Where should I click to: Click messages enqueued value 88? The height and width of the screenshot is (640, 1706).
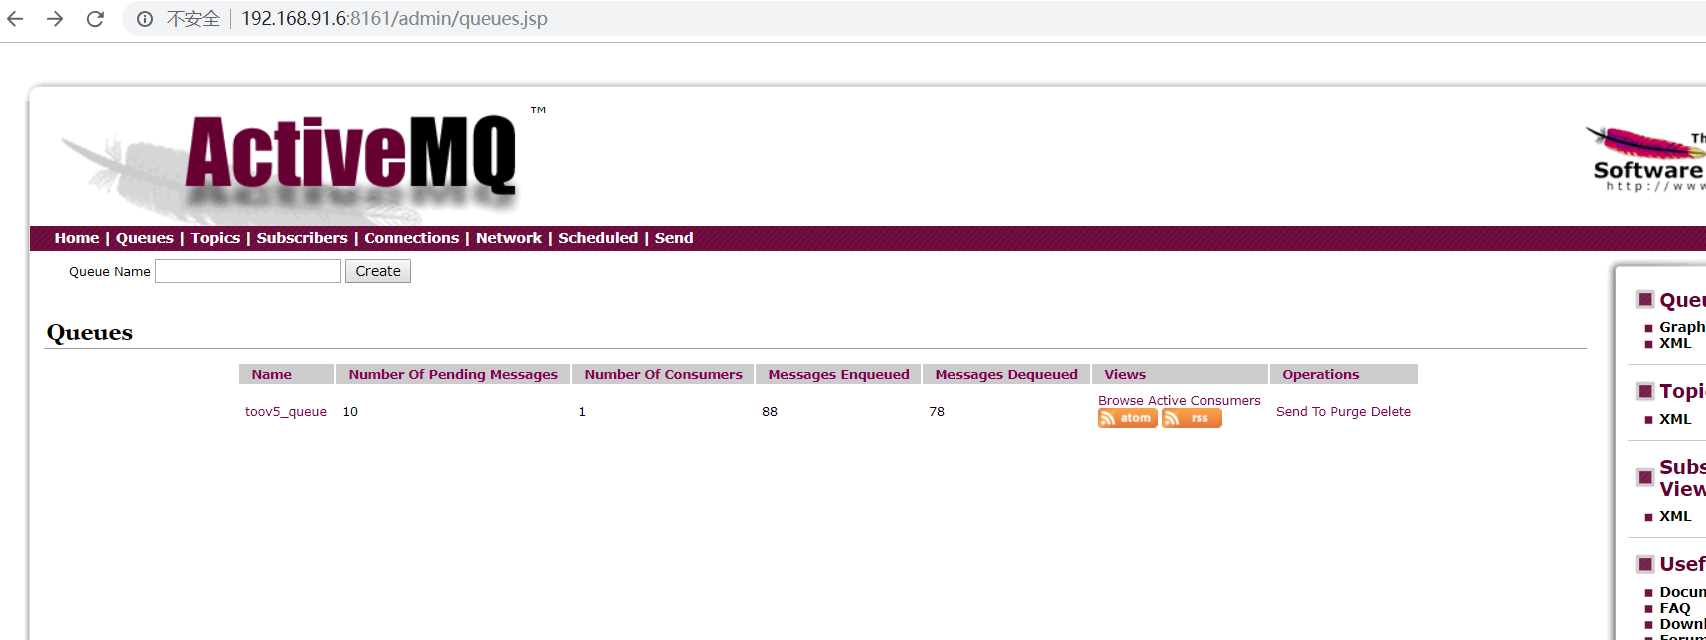770,412
